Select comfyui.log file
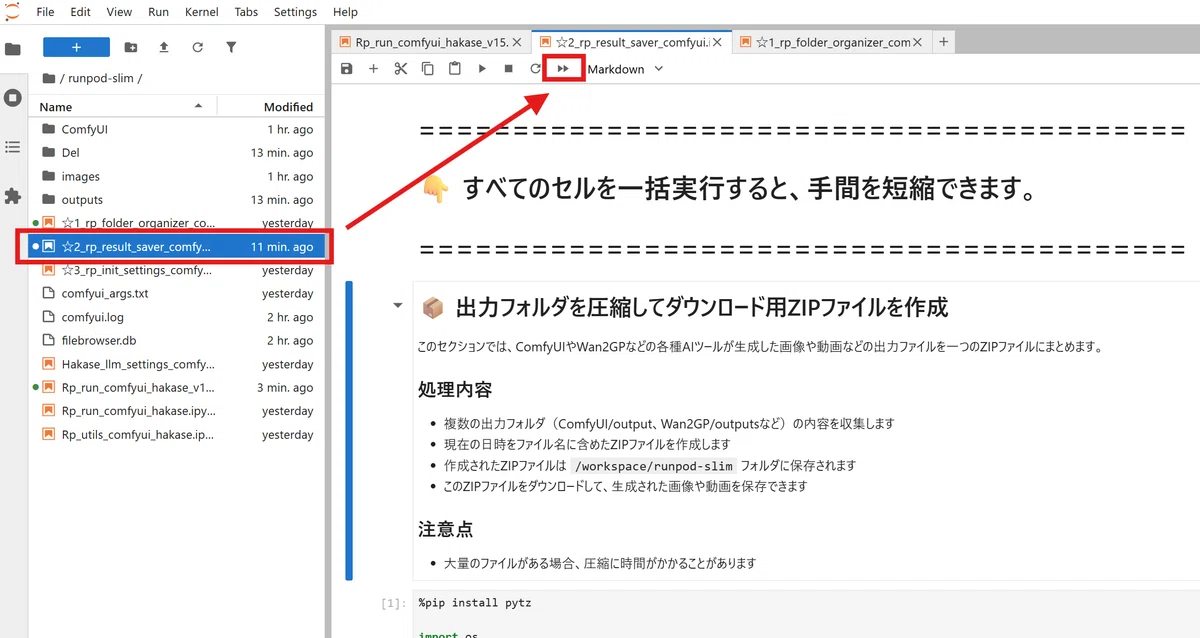This screenshot has height=638, width=1200. click(x=176, y=317)
